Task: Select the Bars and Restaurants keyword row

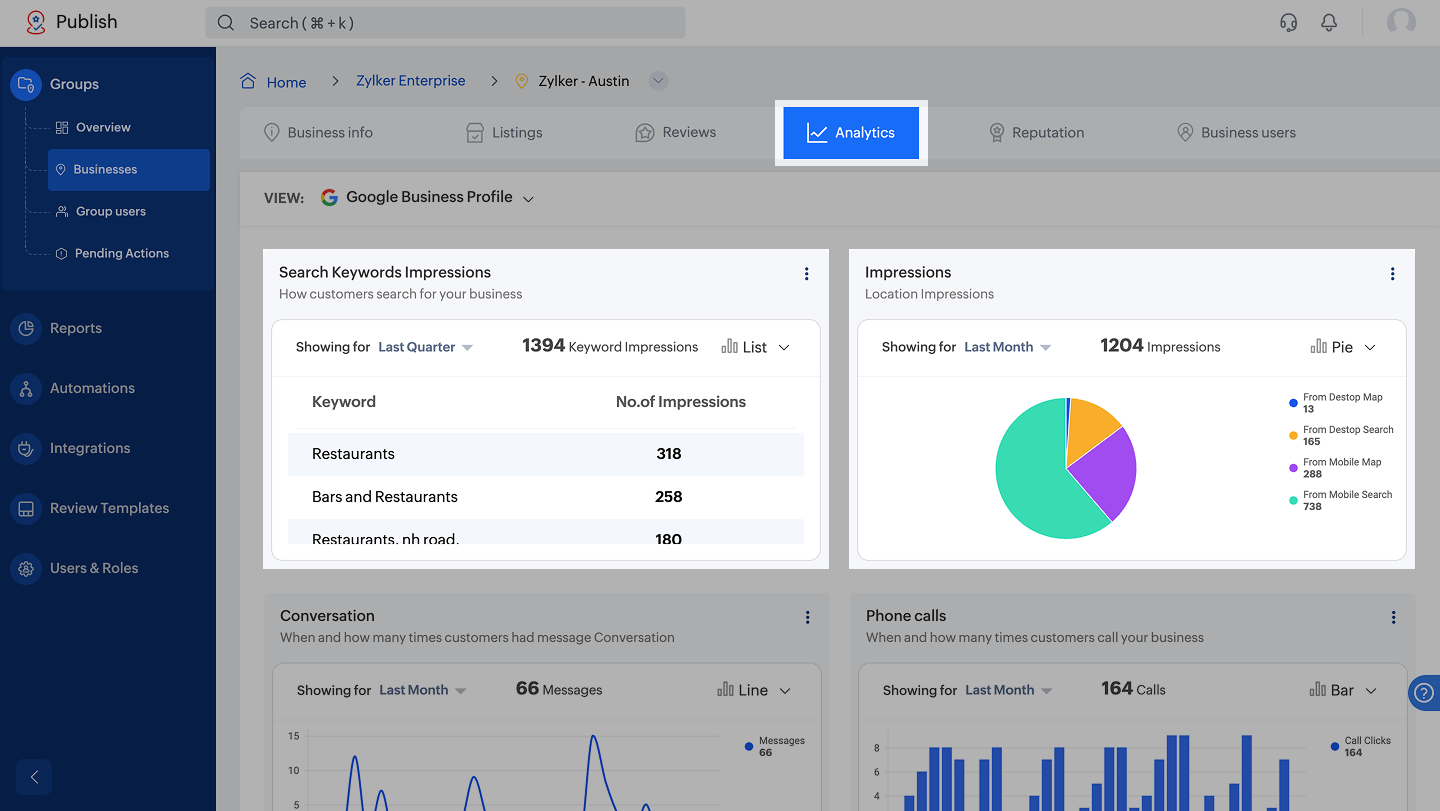Action: point(546,497)
